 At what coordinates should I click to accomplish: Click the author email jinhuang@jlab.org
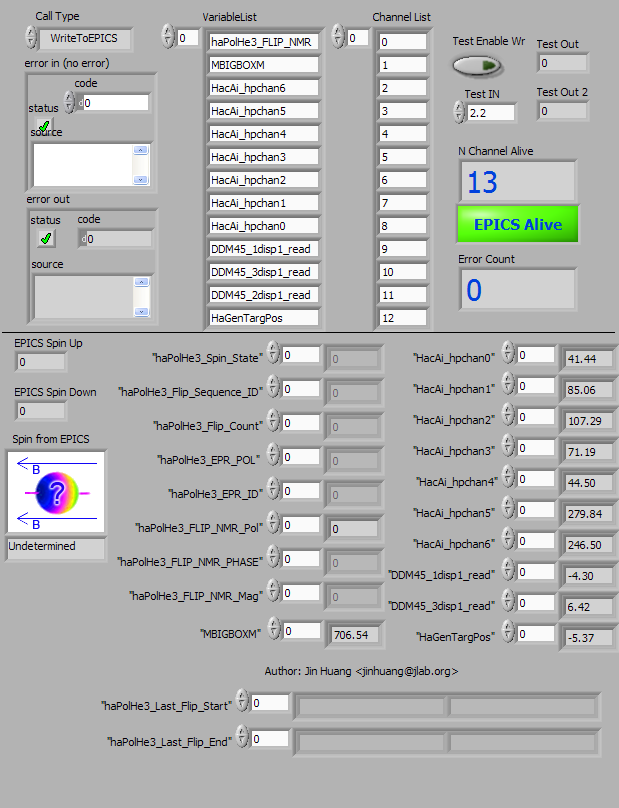coord(407,671)
